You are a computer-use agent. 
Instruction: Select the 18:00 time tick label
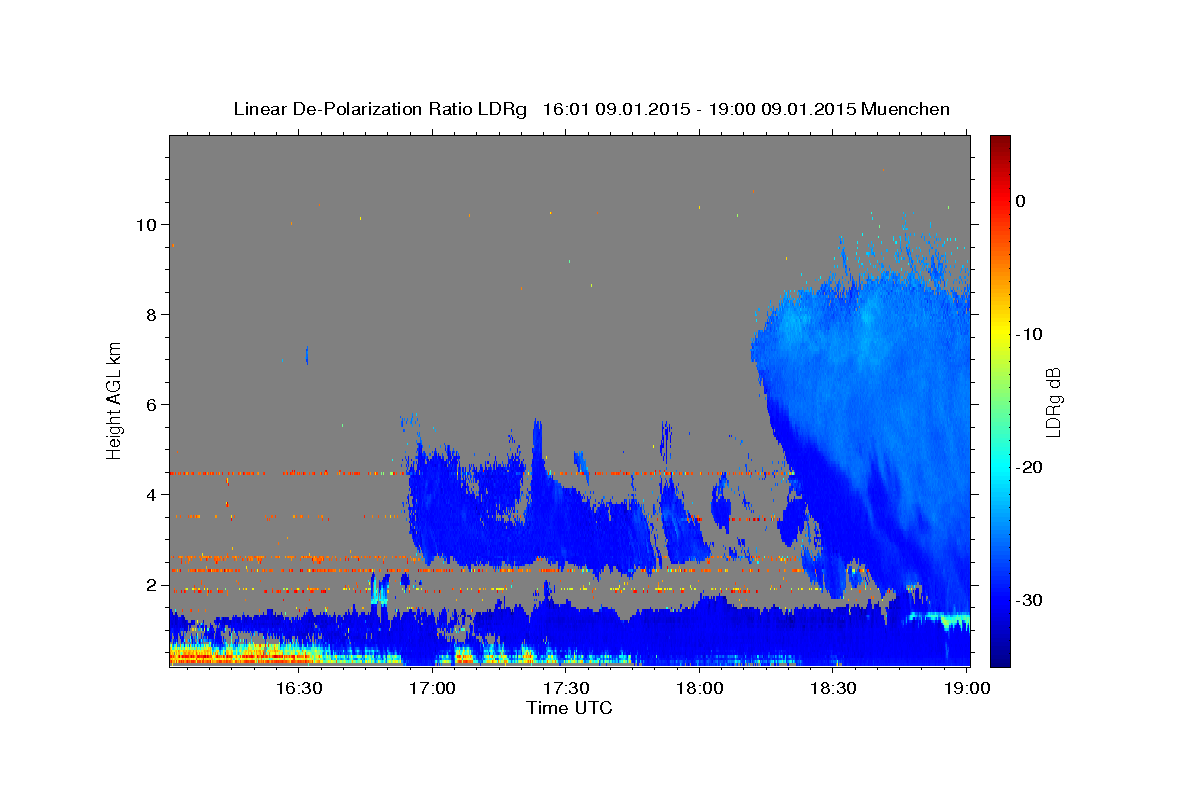(700, 688)
